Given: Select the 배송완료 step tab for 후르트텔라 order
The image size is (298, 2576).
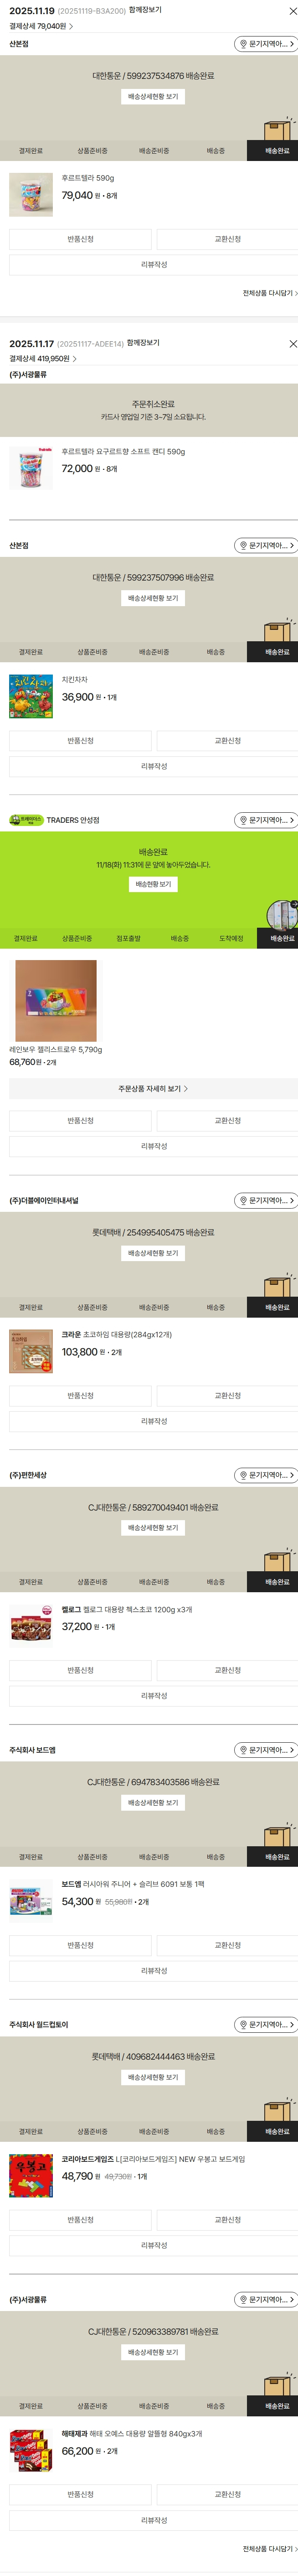Looking at the screenshot, I should (x=277, y=151).
